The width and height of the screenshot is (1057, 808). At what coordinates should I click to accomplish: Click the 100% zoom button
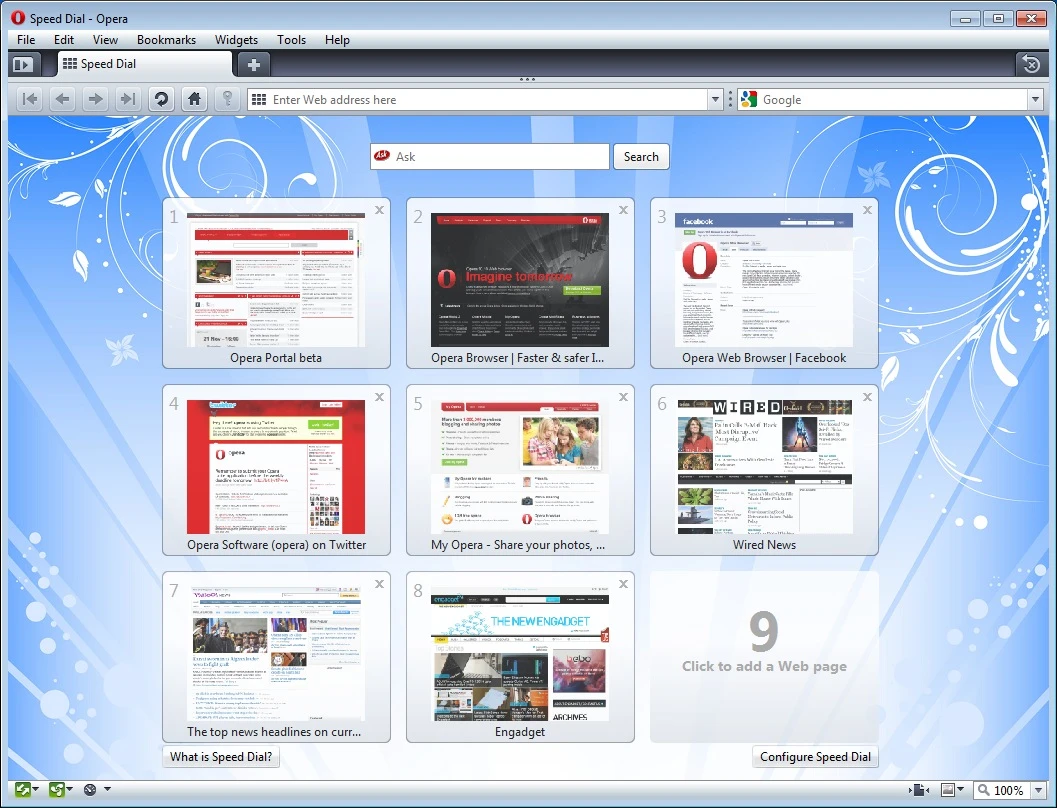pos(1001,790)
